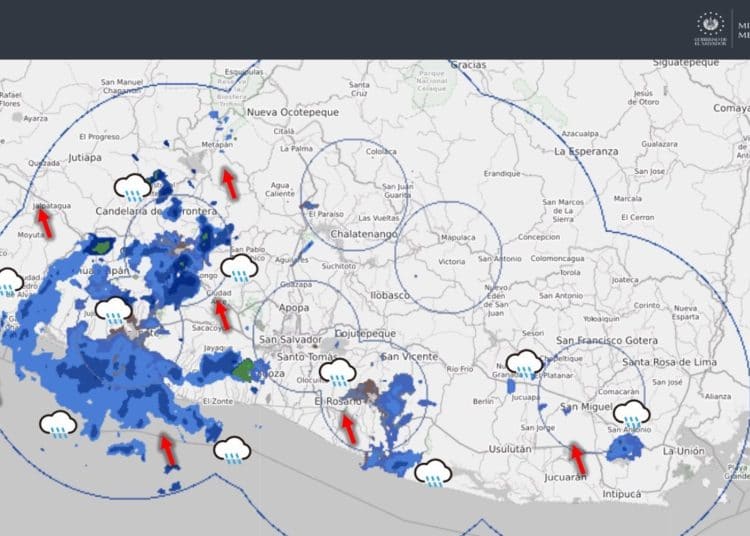Click the Nueva Ocotepeque label

point(293,112)
